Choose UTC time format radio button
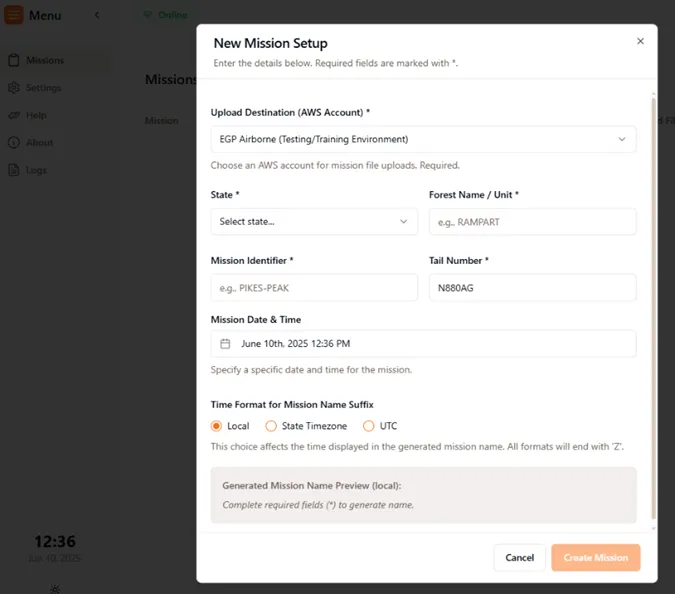 [x=369, y=426]
